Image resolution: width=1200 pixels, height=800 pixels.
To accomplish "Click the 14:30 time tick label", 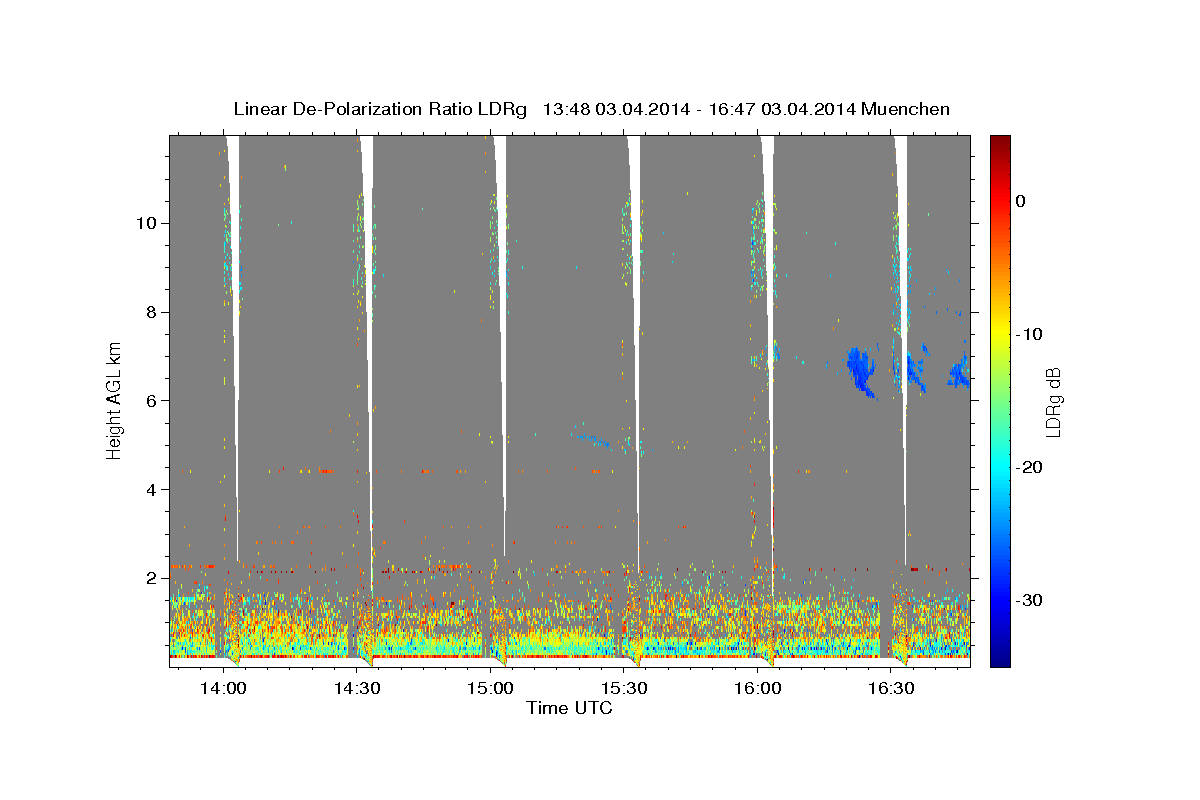I will coord(357,688).
